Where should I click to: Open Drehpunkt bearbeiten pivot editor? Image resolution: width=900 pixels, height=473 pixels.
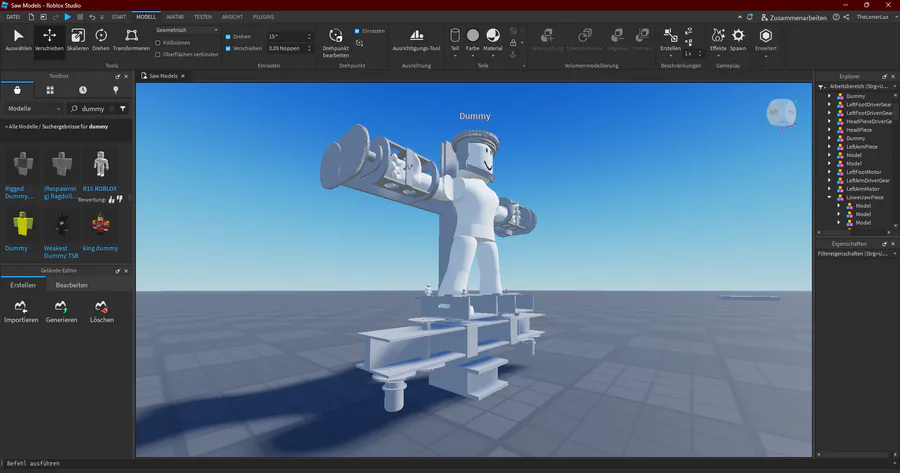click(336, 43)
